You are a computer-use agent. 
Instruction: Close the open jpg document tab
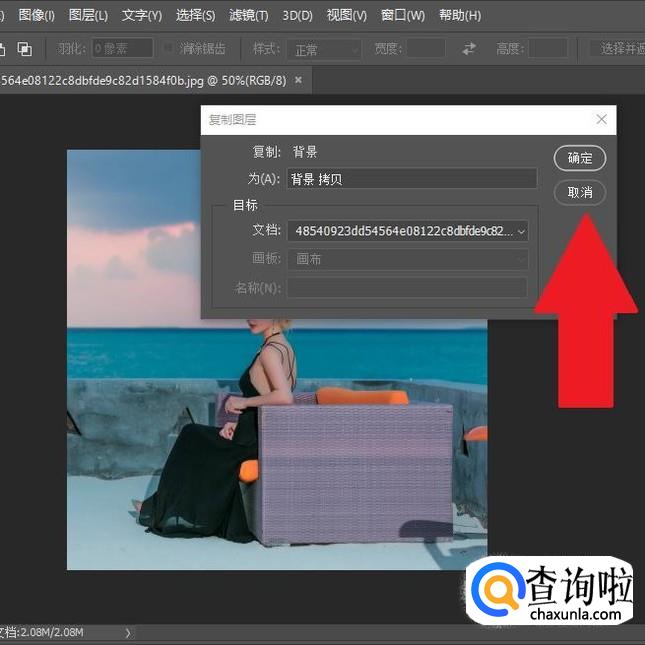tap(298, 80)
